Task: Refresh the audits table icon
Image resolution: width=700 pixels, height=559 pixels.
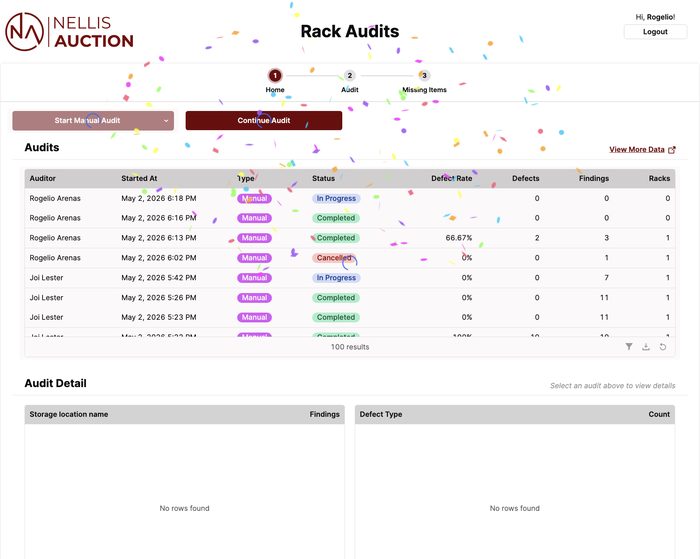Action: click(x=663, y=346)
